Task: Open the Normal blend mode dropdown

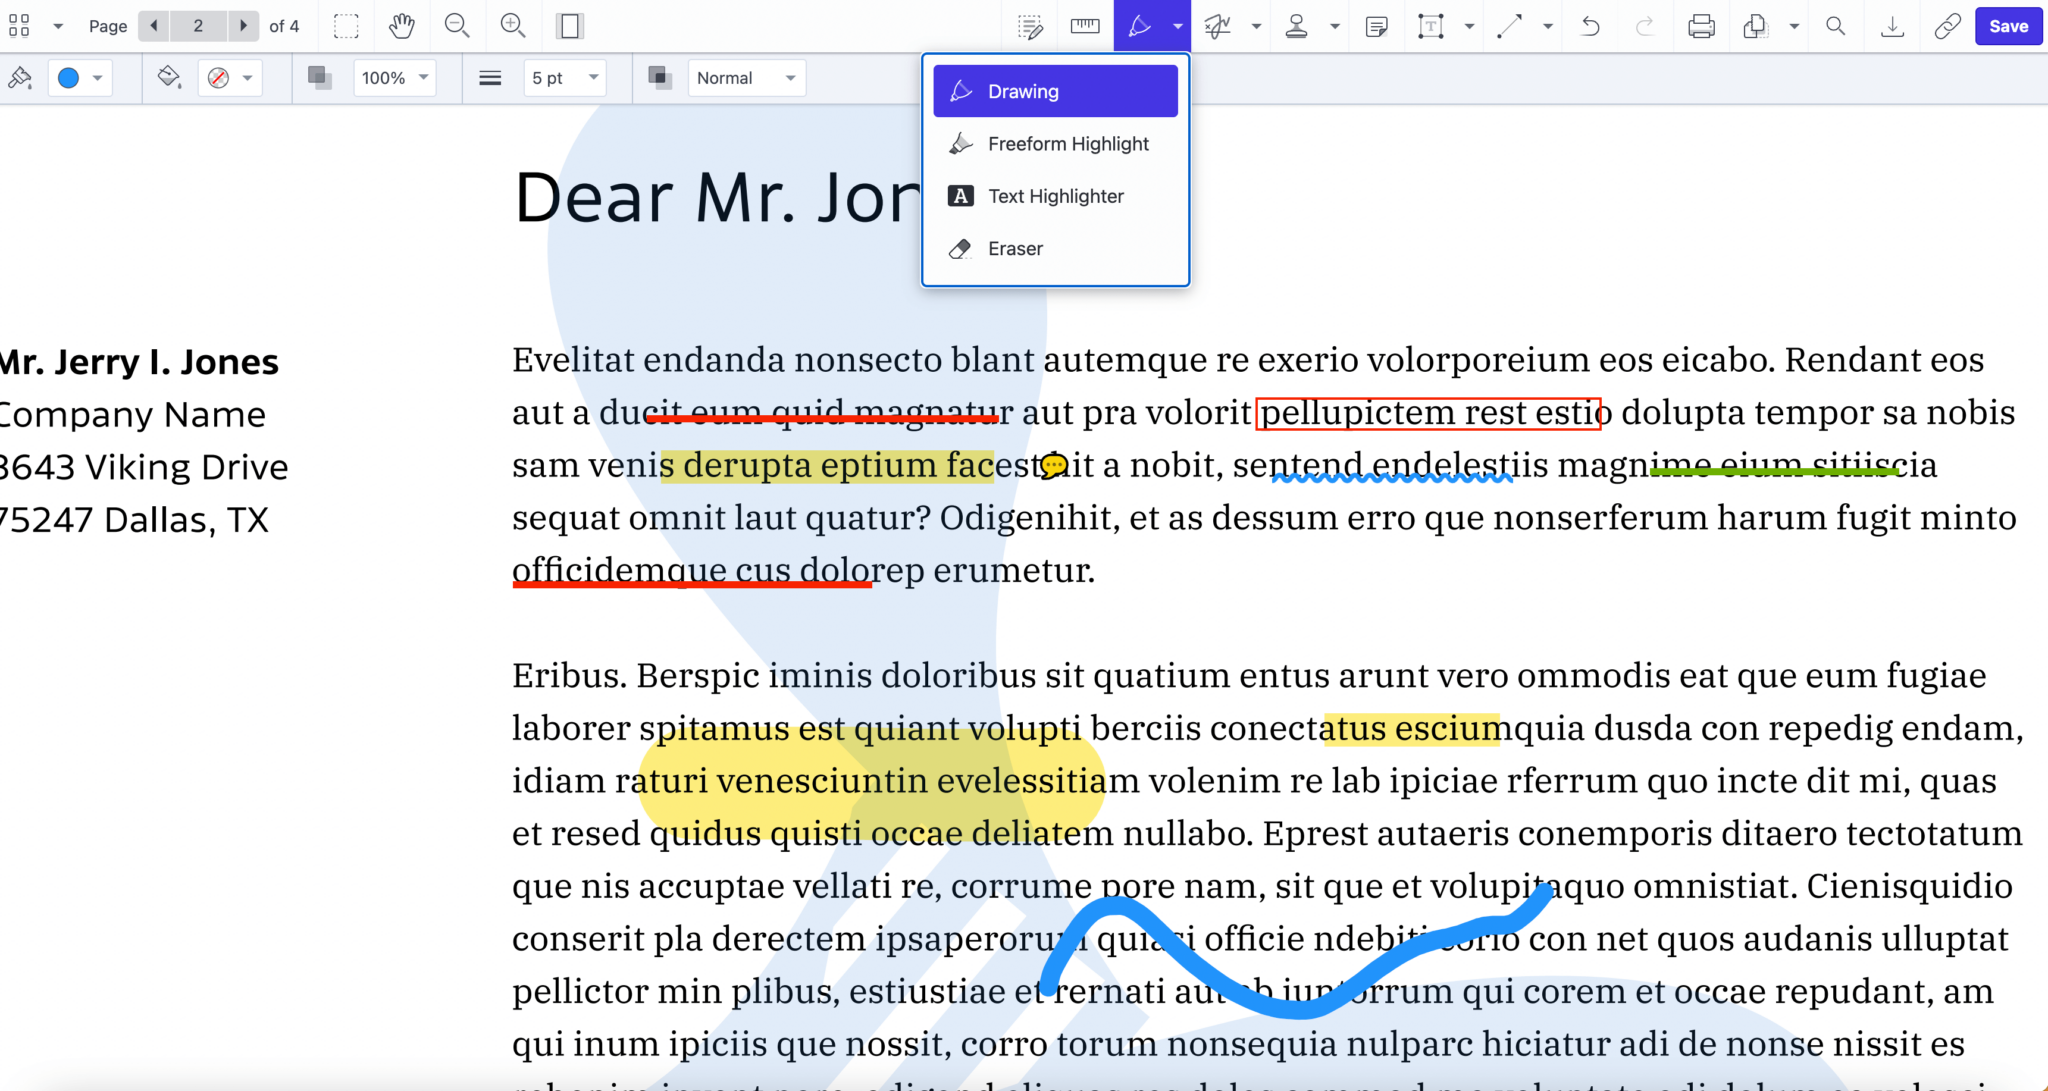Action: tap(745, 77)
